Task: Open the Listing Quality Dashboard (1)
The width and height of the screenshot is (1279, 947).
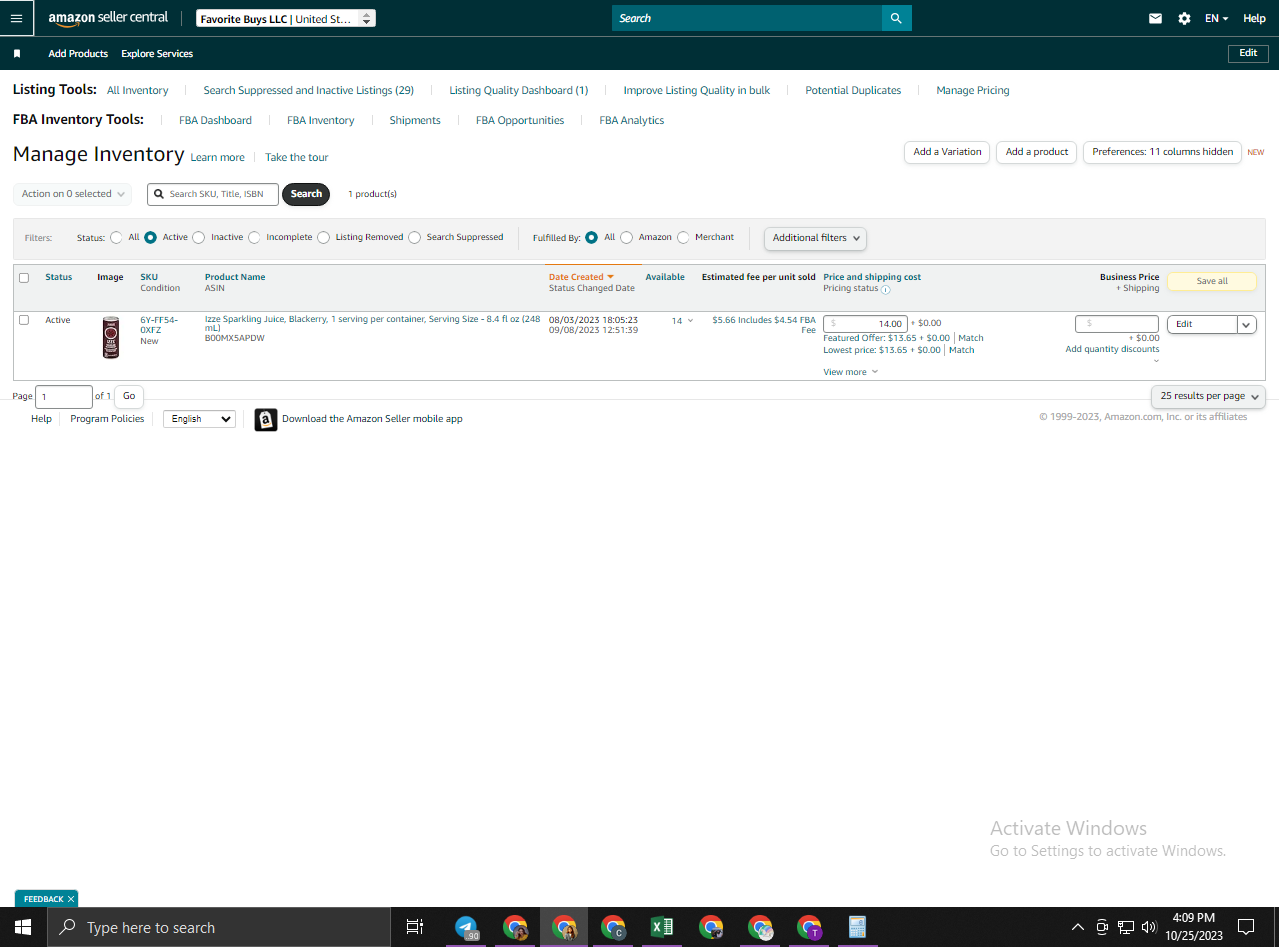Action: tap(518, 90)
